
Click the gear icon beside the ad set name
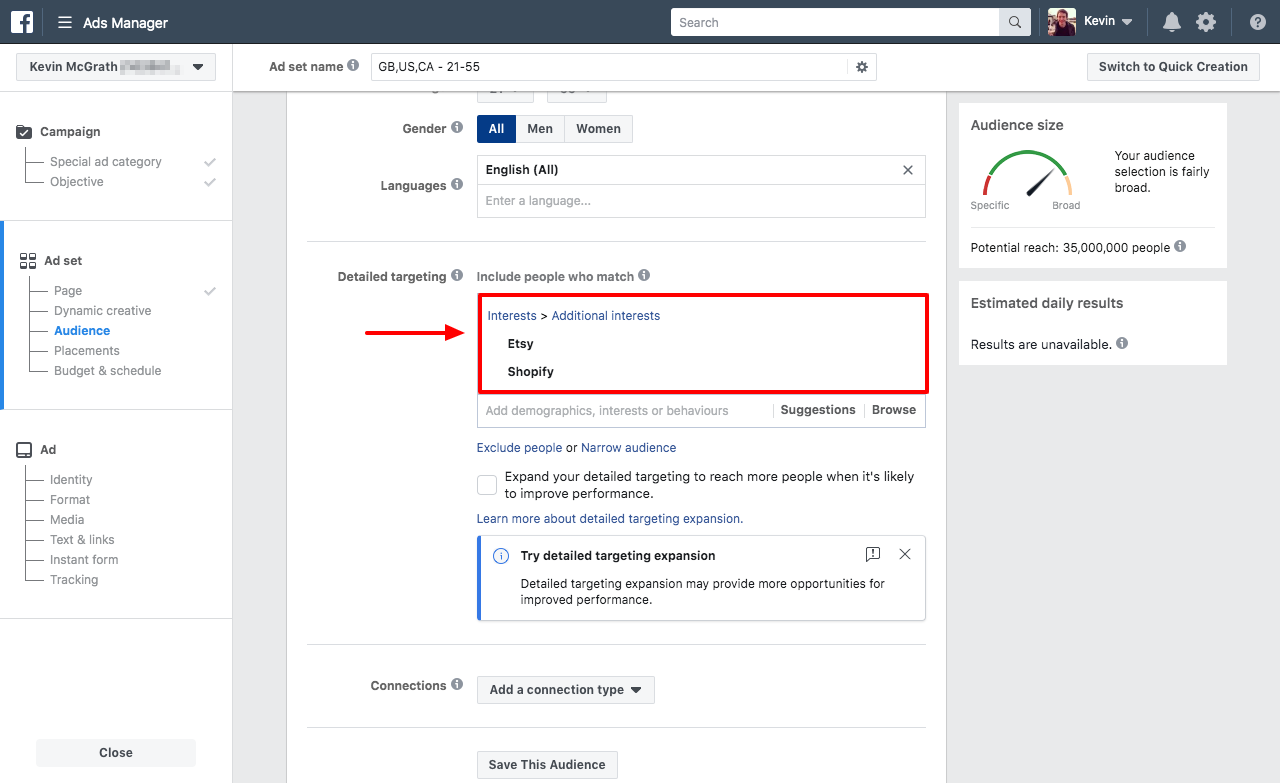click(x=861, y=66)
